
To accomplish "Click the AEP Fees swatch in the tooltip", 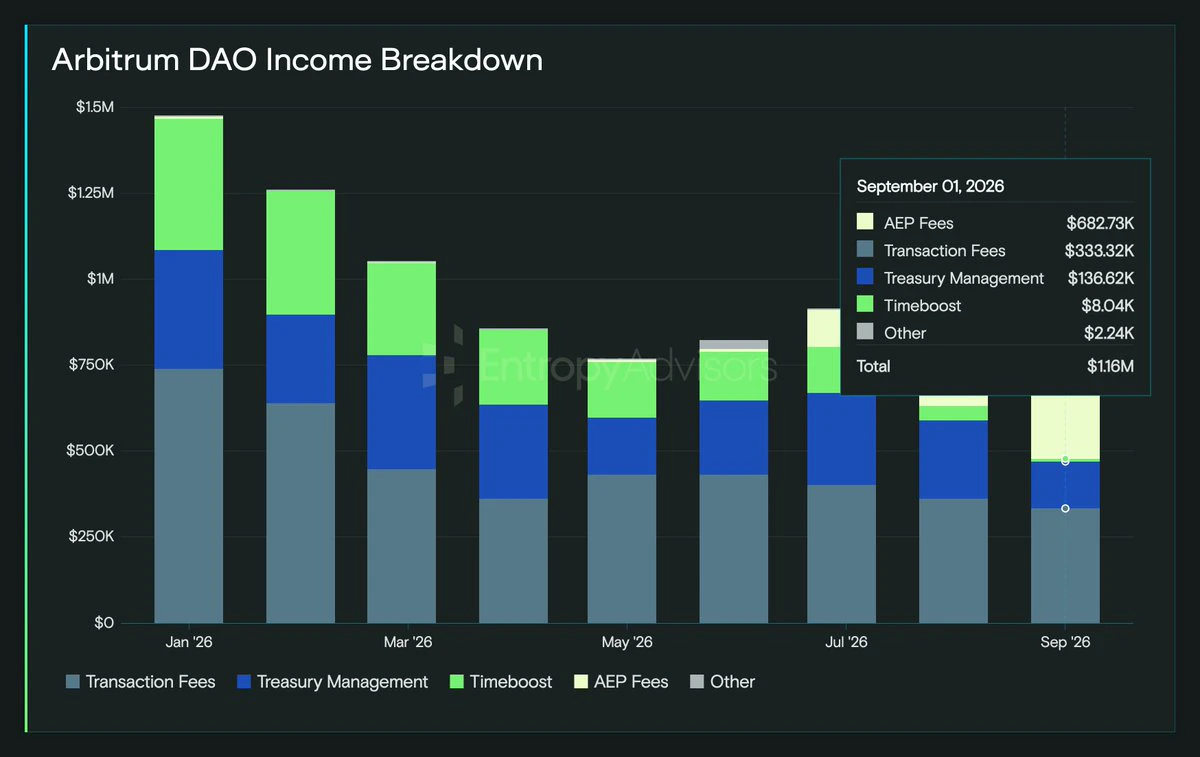I will pyautogui.click(x=865, y=222).
